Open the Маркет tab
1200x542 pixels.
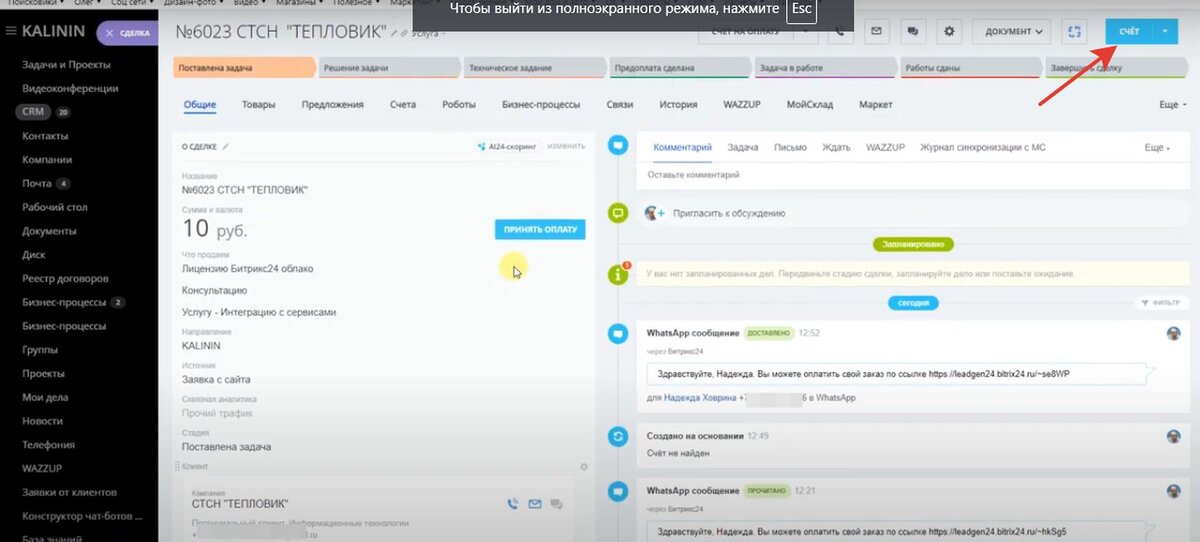coord(876,104)
